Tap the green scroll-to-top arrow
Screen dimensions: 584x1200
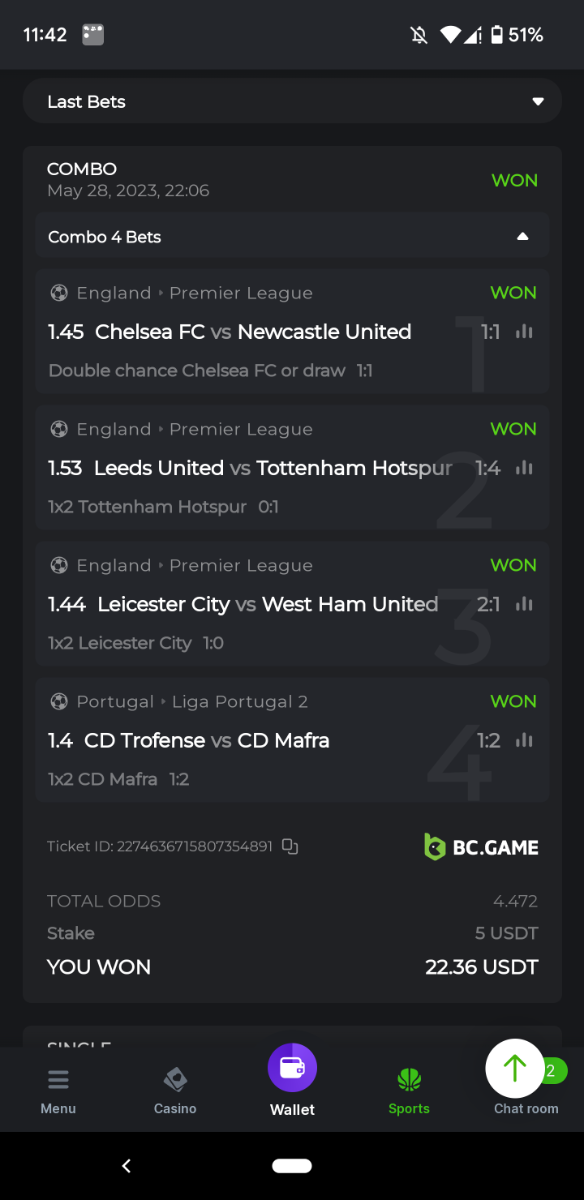(x=514, y=1068)
